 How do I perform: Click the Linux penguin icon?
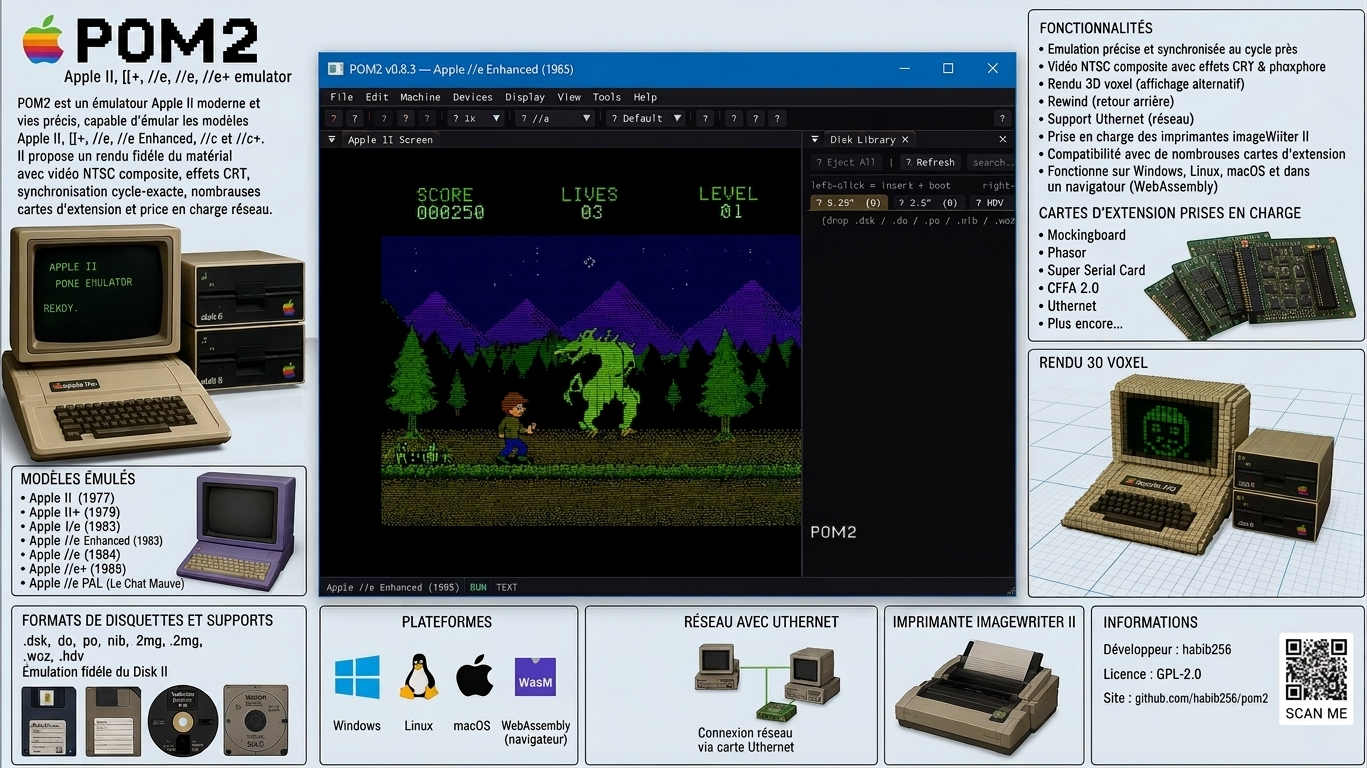click(418, 677)
